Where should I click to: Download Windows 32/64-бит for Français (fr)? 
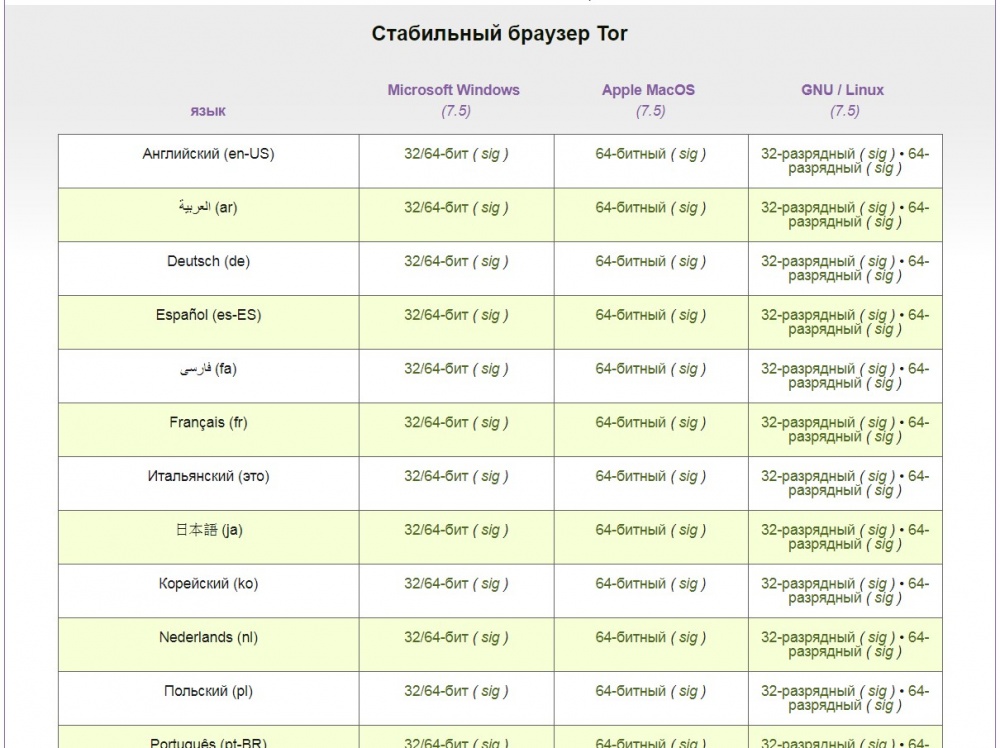[x=436, y=423]
